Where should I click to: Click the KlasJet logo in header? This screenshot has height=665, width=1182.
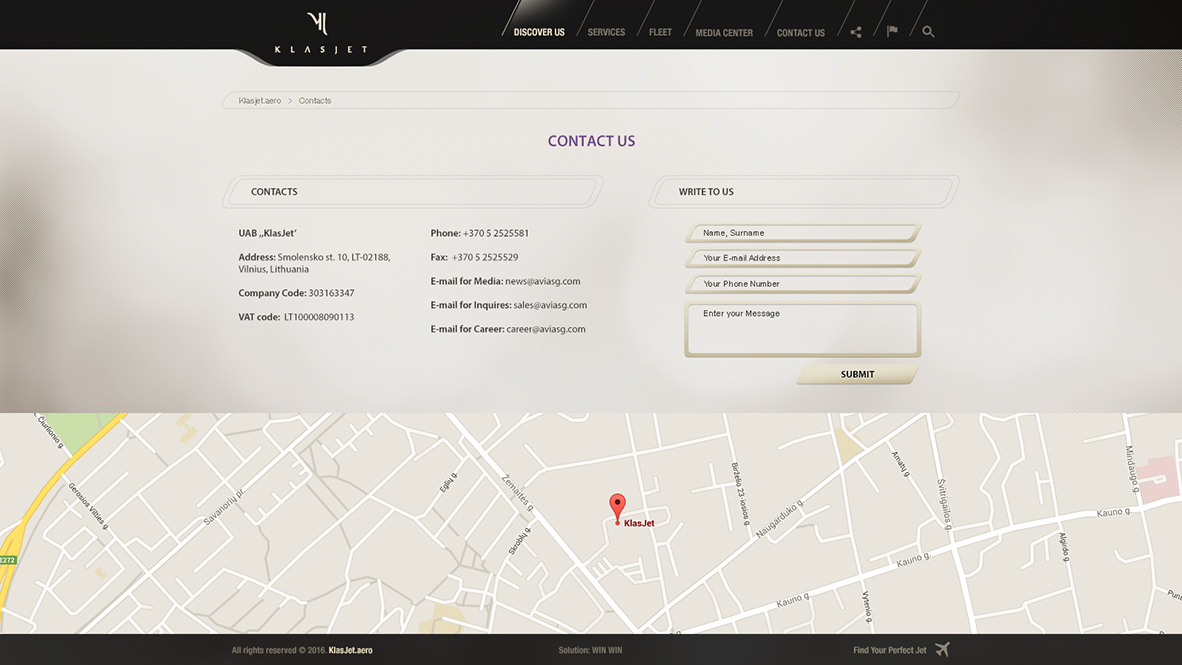[x=321, y=33]
